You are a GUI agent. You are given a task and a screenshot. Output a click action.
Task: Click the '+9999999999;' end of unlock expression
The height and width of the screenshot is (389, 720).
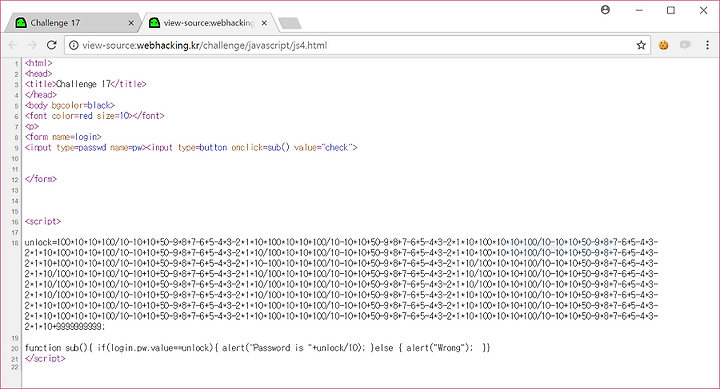(x=79, y=327)
